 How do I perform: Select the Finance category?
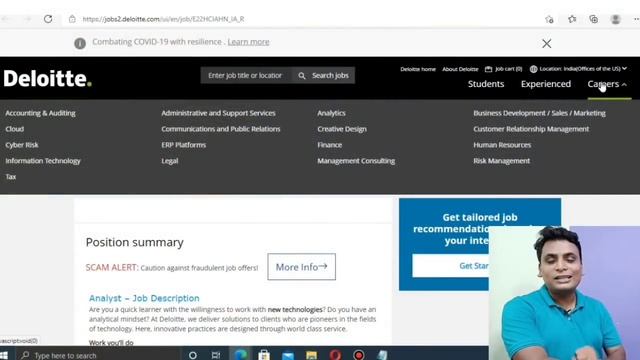point(330,145)
